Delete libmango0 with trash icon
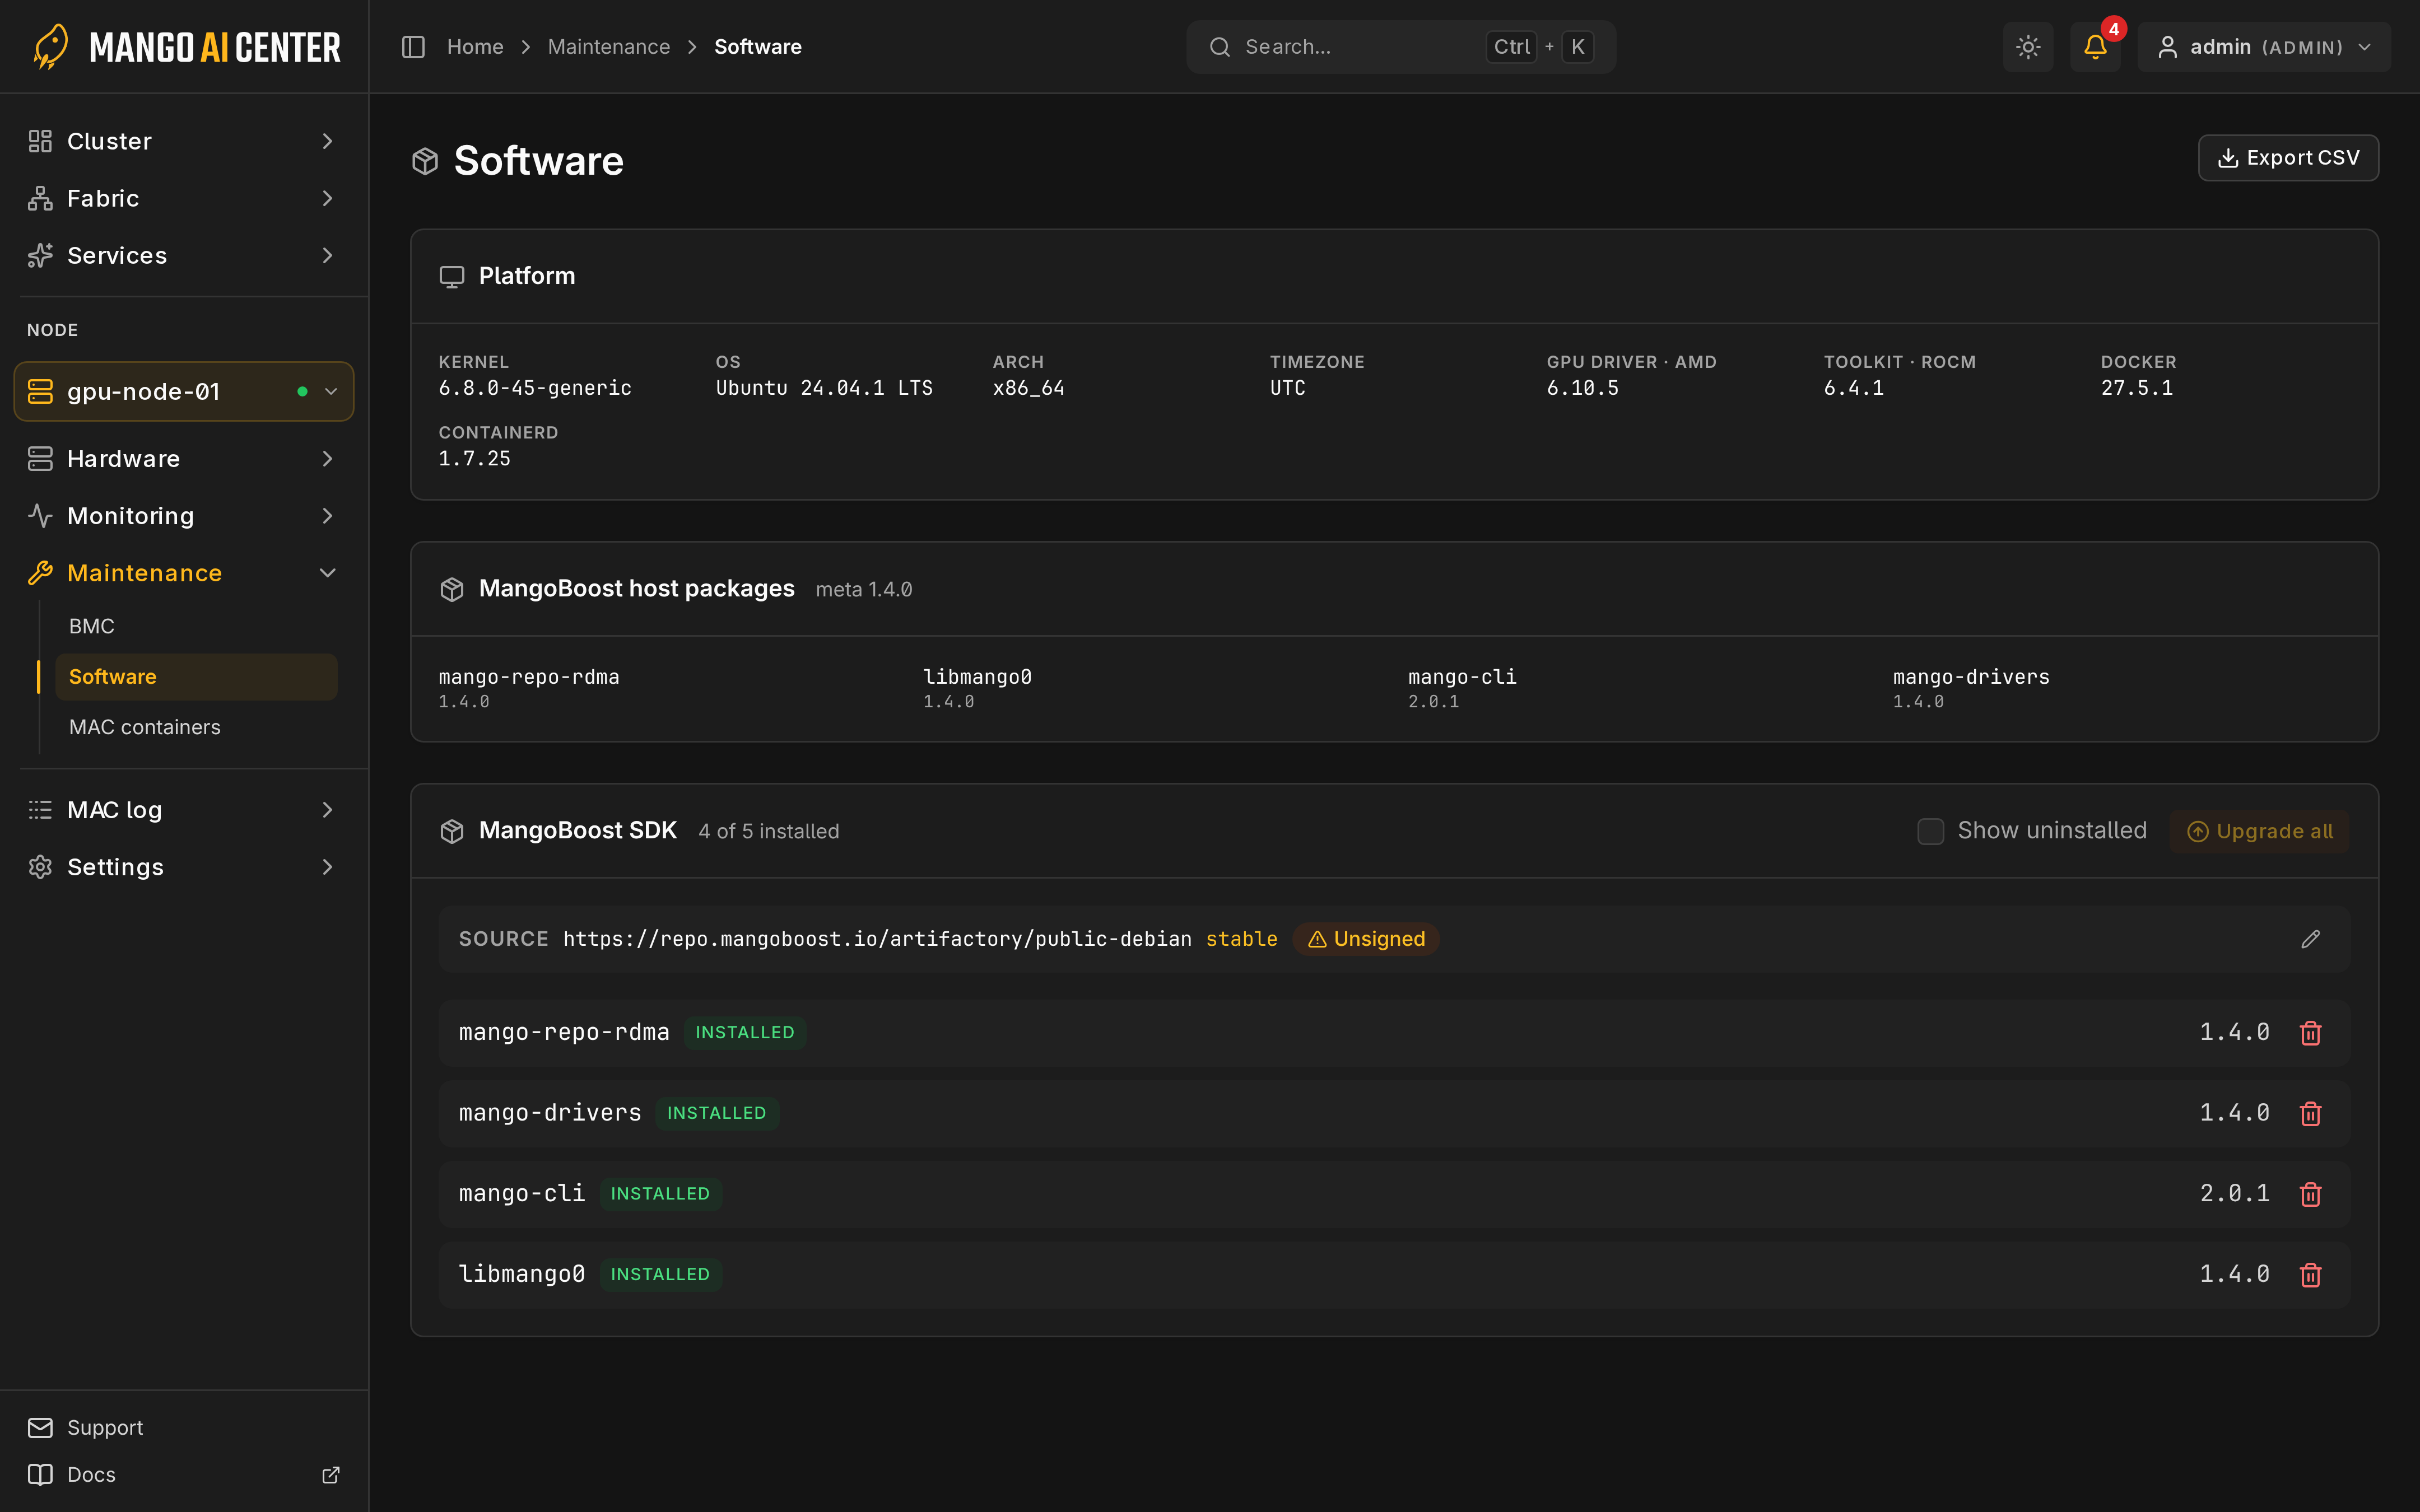 pos(2310,1275)
